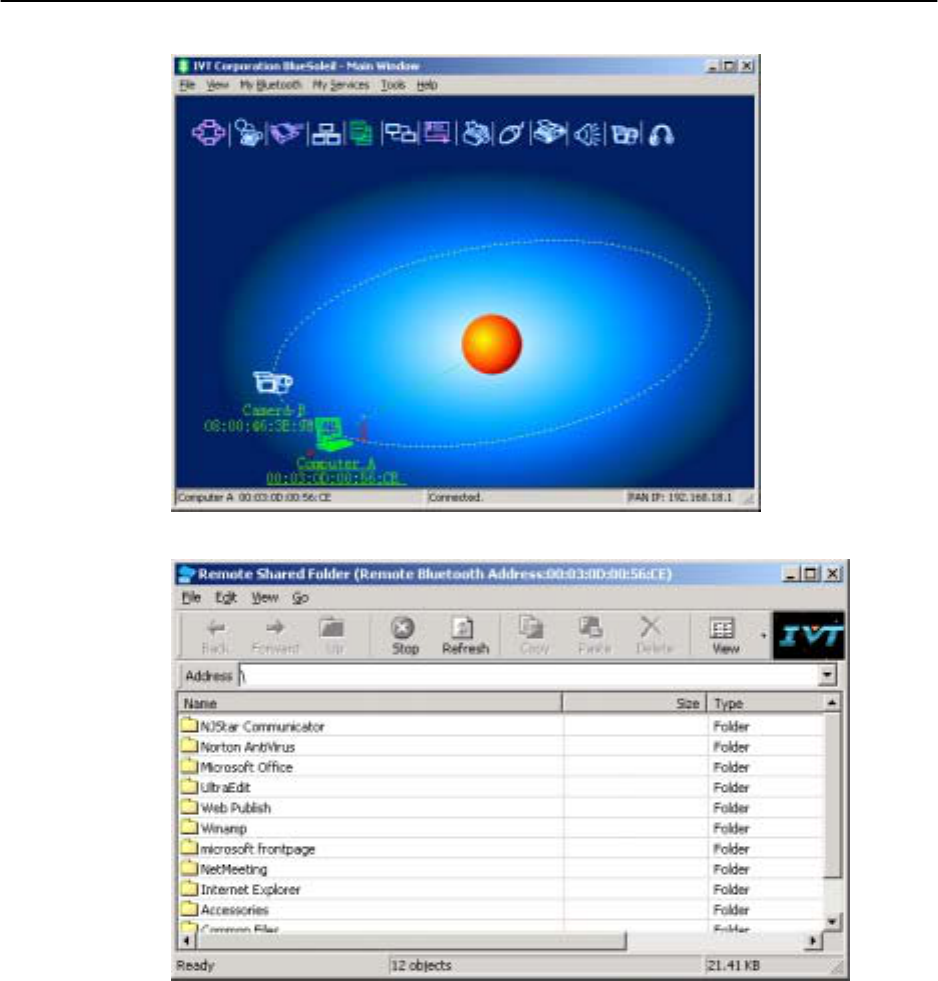
Task: Open File menu in Remote Shared Folder
Action: click(x=191, y=597)
